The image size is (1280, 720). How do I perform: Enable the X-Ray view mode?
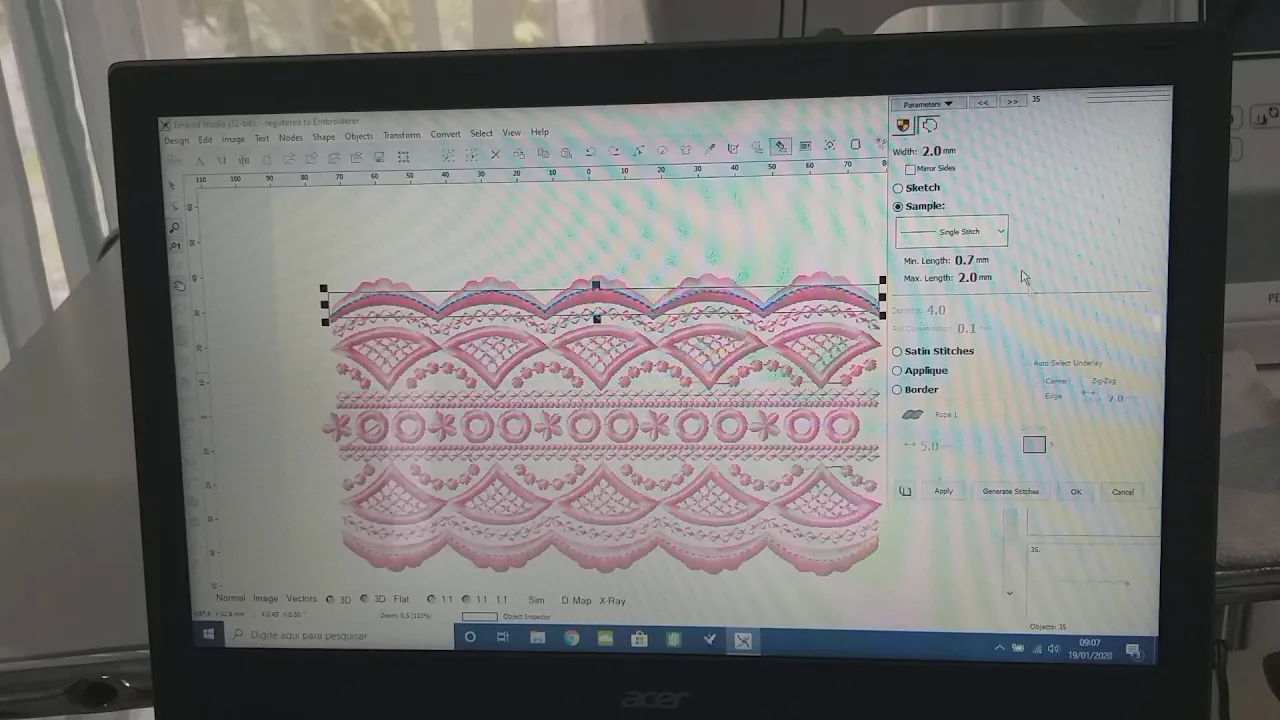click(x=612, y=601)
